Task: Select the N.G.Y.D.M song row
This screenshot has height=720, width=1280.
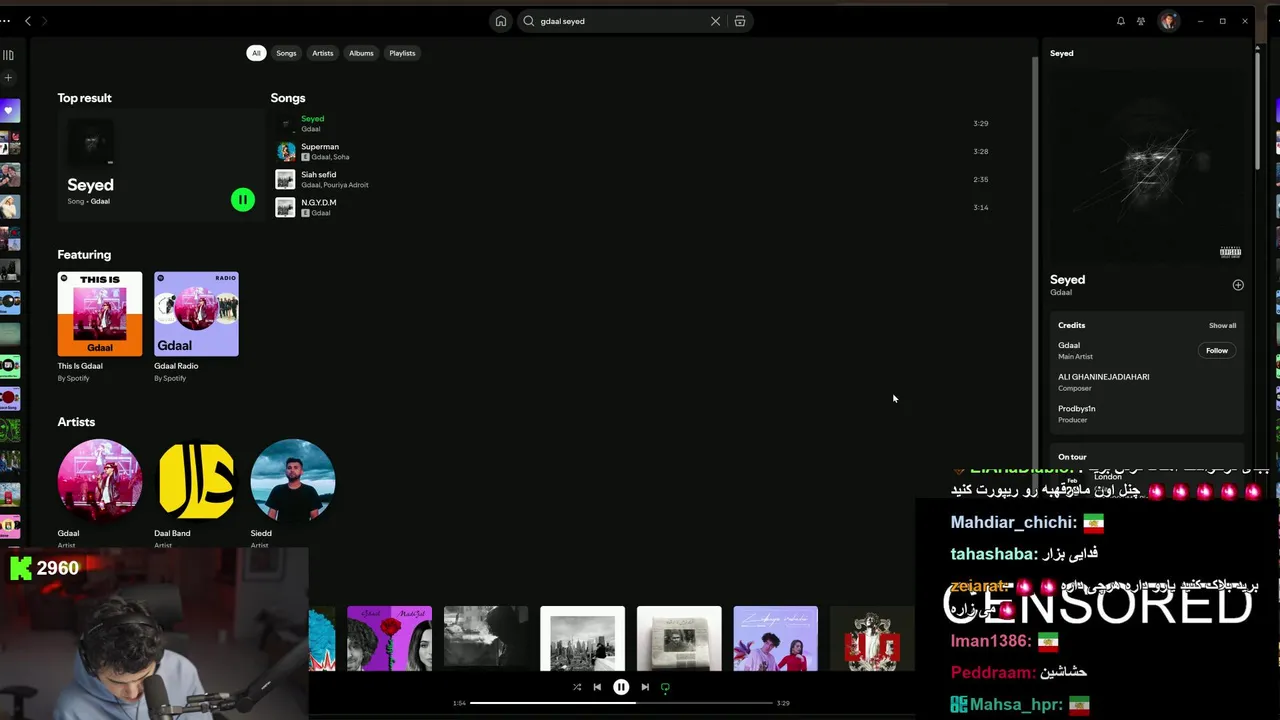Action: pos(635,208)
